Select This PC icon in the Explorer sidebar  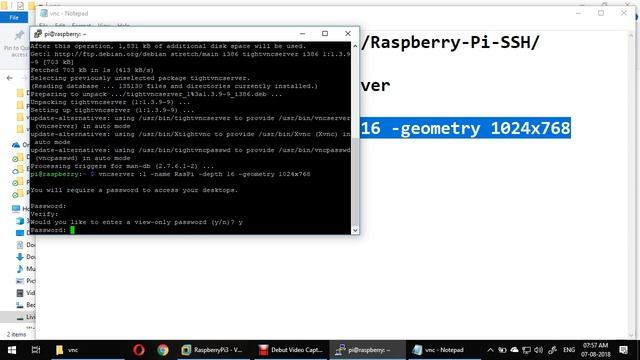pyautogui.click(x=16, y=209)
